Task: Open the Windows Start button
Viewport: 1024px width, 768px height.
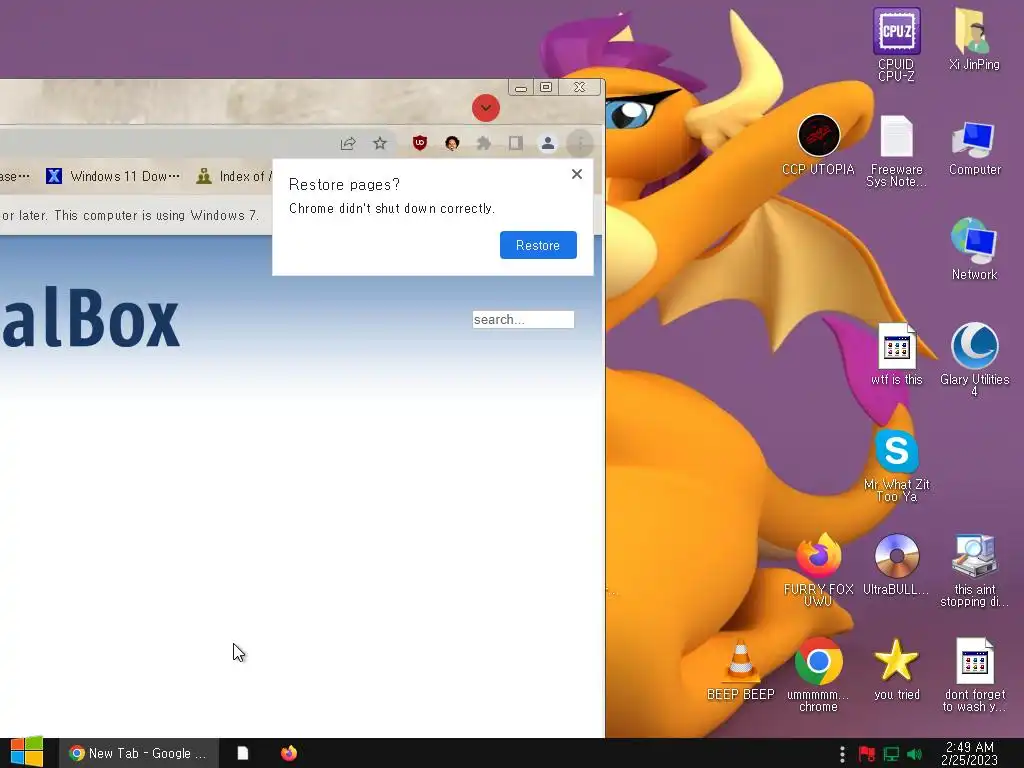Action: [x=27, y=752]
